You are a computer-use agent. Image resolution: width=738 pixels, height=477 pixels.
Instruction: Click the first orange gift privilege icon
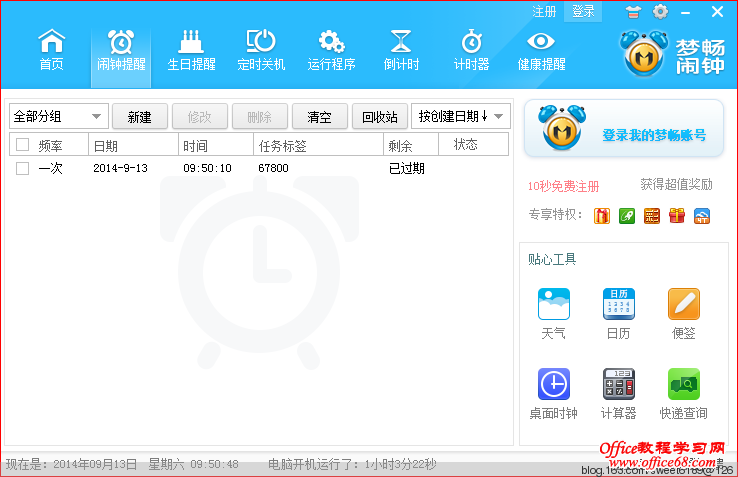pyautogui.click(x=602, y=216)
